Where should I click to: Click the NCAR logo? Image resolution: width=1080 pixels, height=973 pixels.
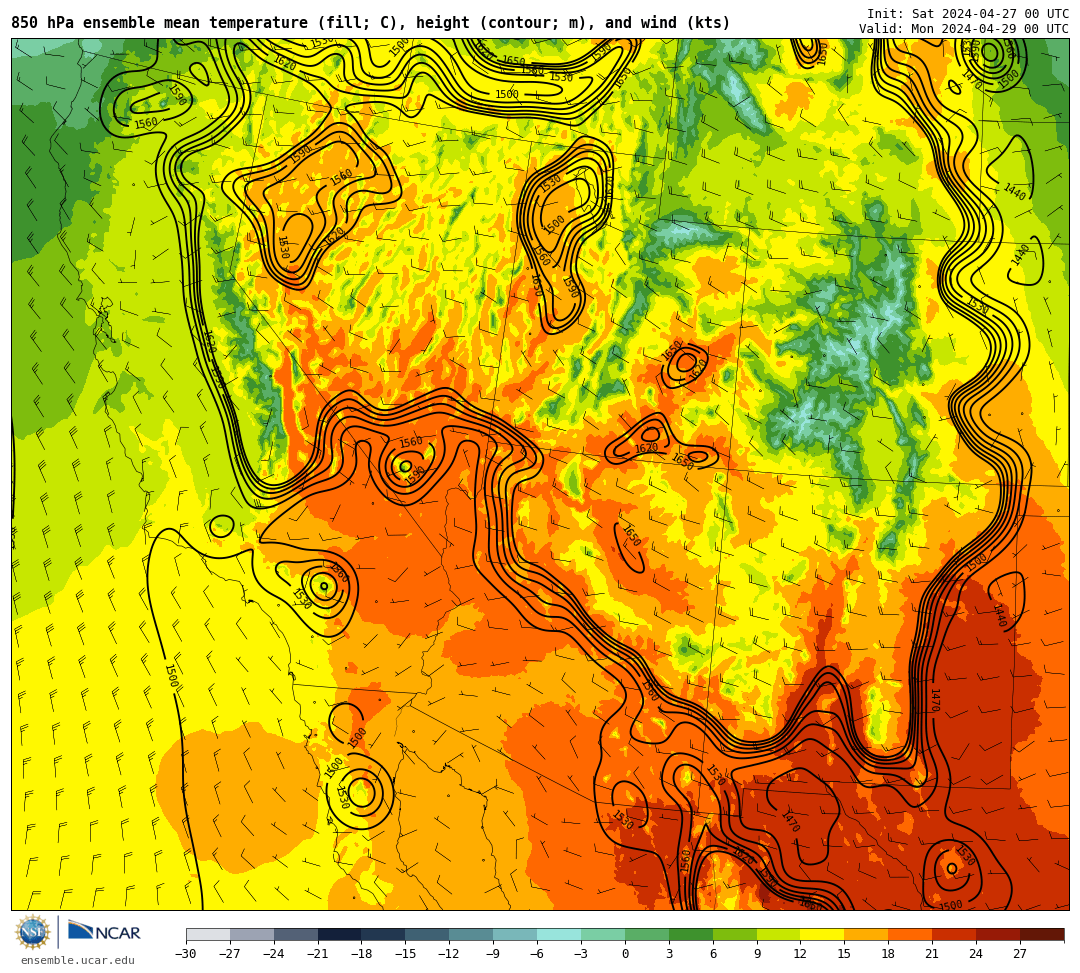[104, 932]
